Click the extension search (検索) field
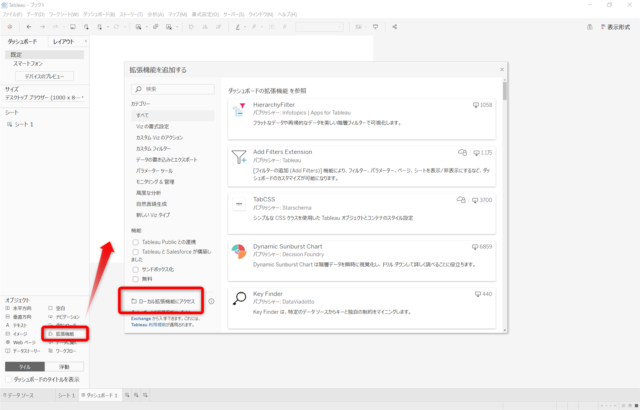 coord(173,89)
